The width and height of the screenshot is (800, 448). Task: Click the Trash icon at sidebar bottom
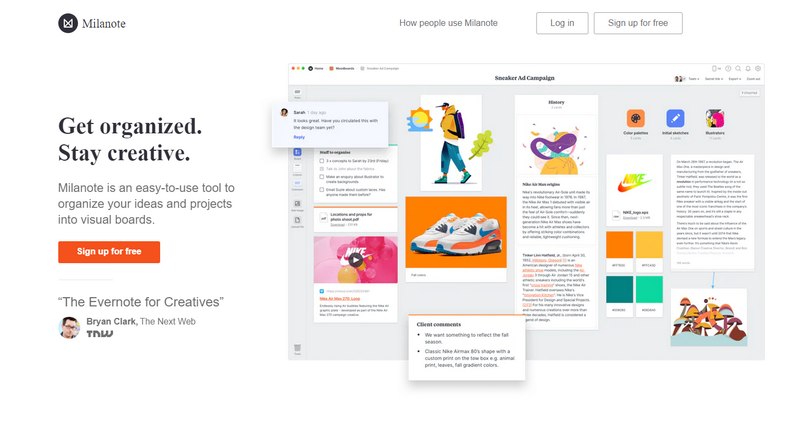[297, 348]
